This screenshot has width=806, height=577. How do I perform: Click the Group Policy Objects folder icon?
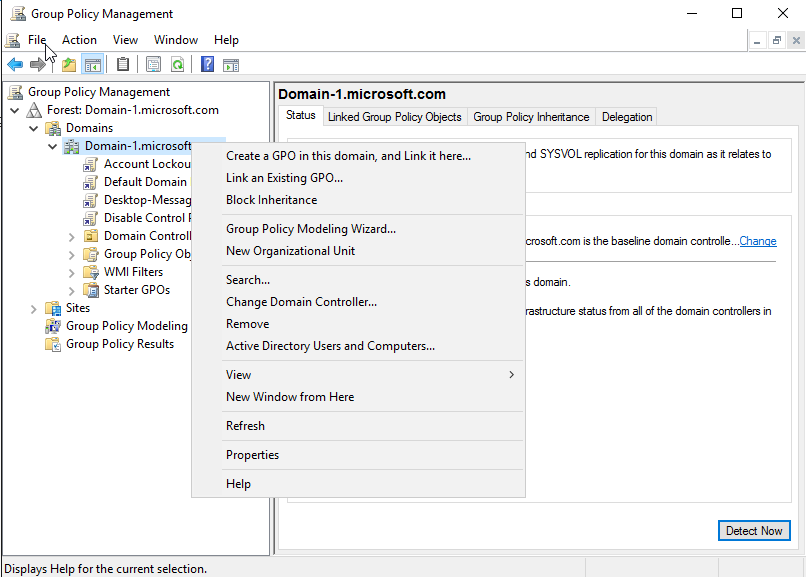91,254
